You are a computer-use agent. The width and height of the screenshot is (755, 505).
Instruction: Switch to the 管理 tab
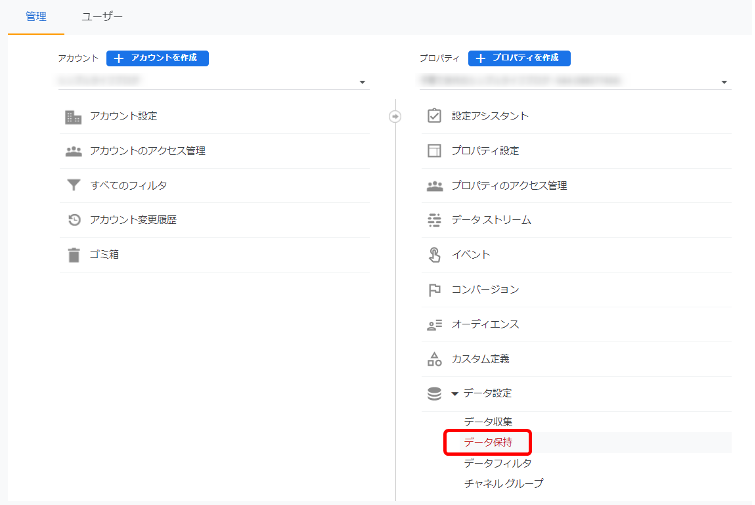click(x=36, y=17)
